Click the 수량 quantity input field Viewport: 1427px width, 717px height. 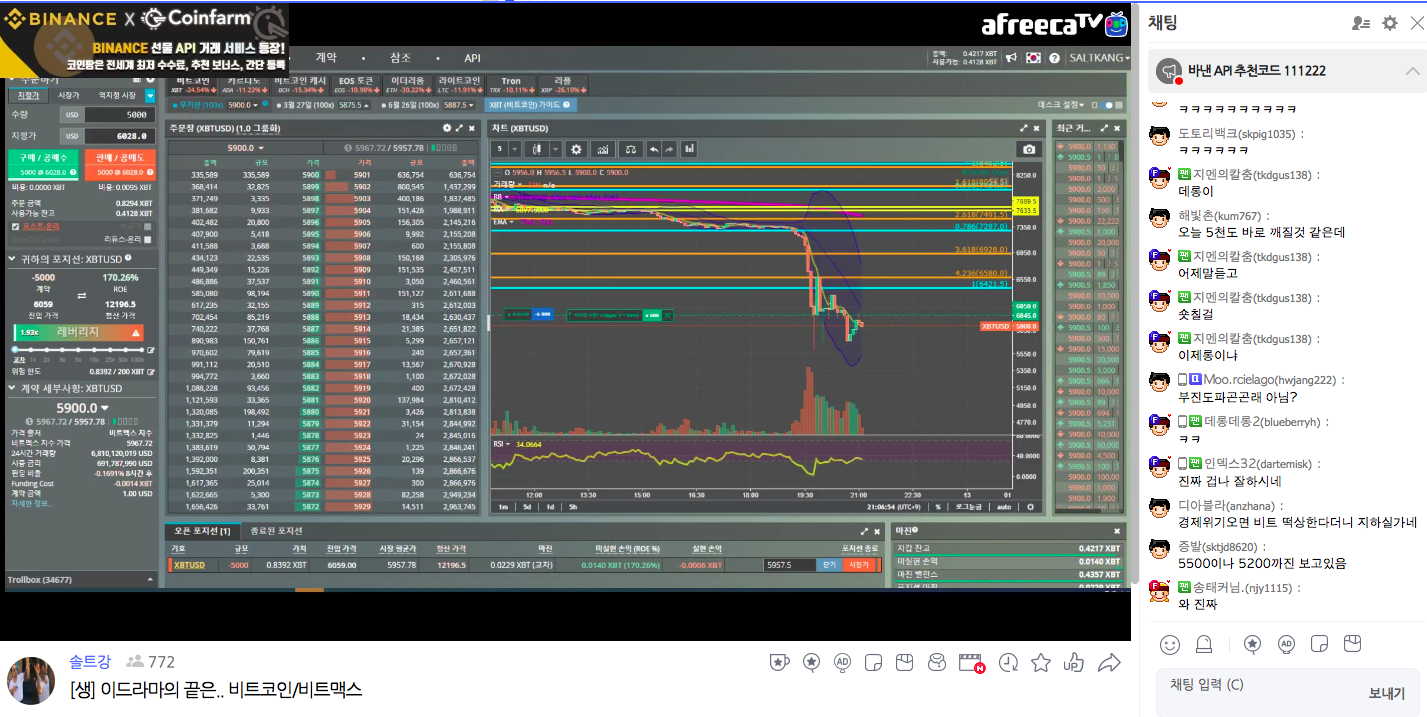(119, 115)
